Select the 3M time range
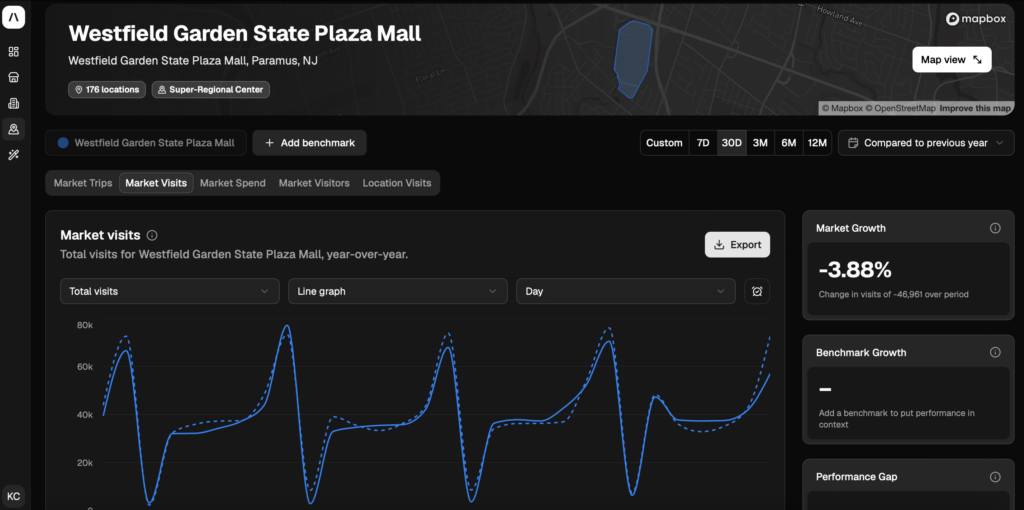The width and height of the screenshot is (1024, 510). tap(760, 142)
